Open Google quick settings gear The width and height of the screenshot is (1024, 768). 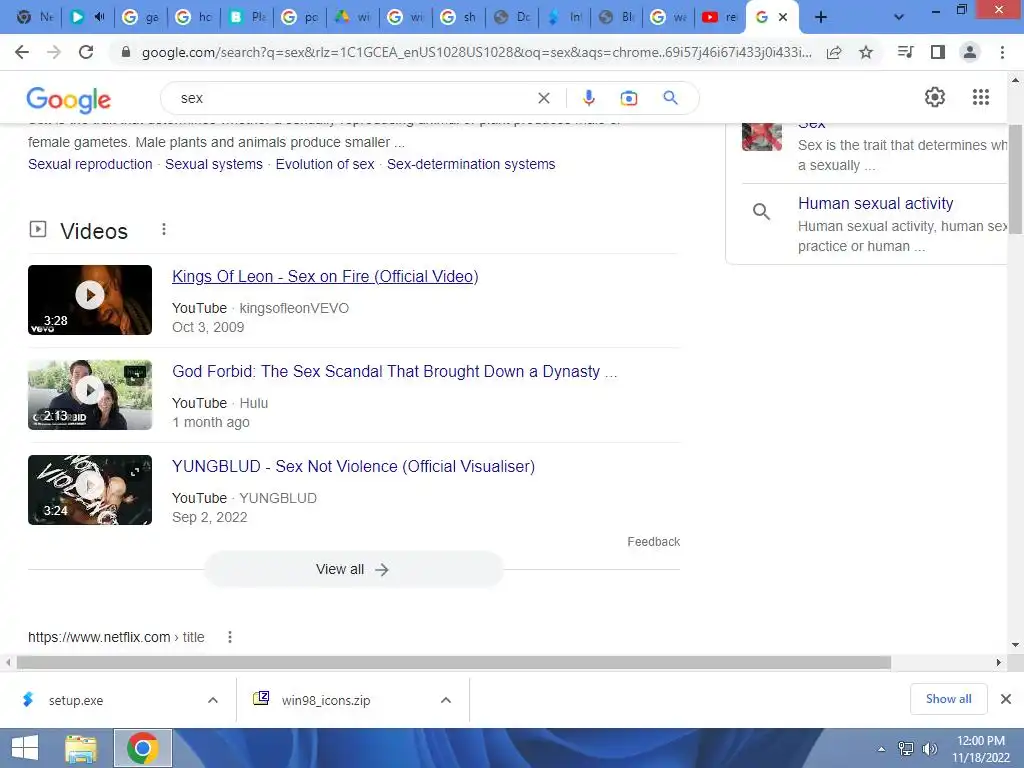935,97
